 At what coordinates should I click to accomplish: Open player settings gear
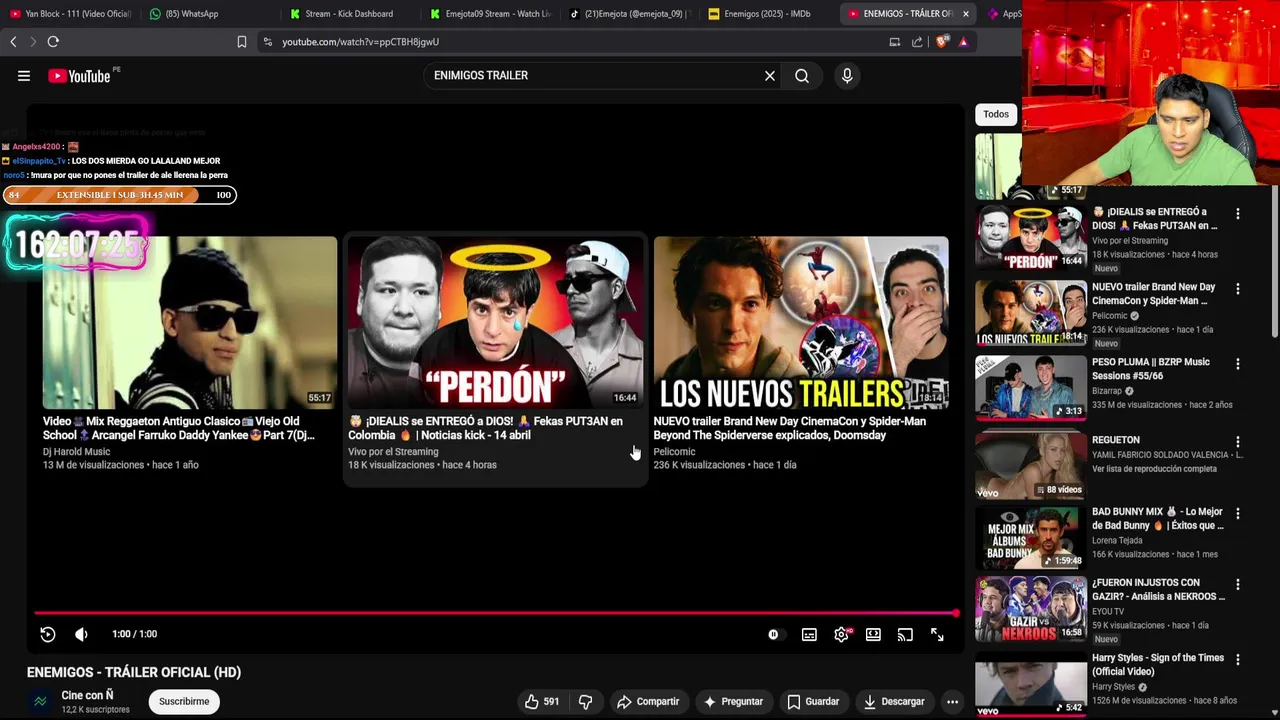coord(841,634)
